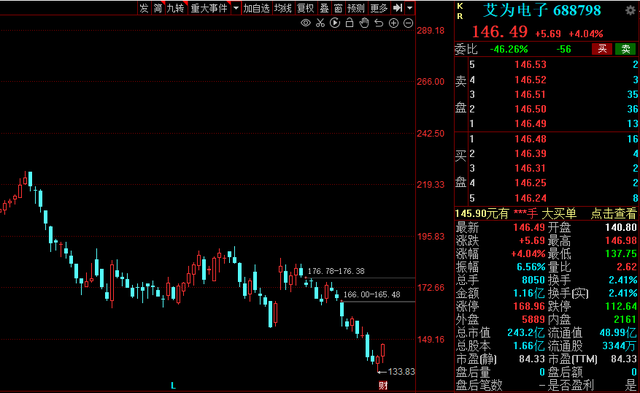Screen dimensions: 640x393
Task: Zoom out with the minus icon
Action: coord(408,23)
